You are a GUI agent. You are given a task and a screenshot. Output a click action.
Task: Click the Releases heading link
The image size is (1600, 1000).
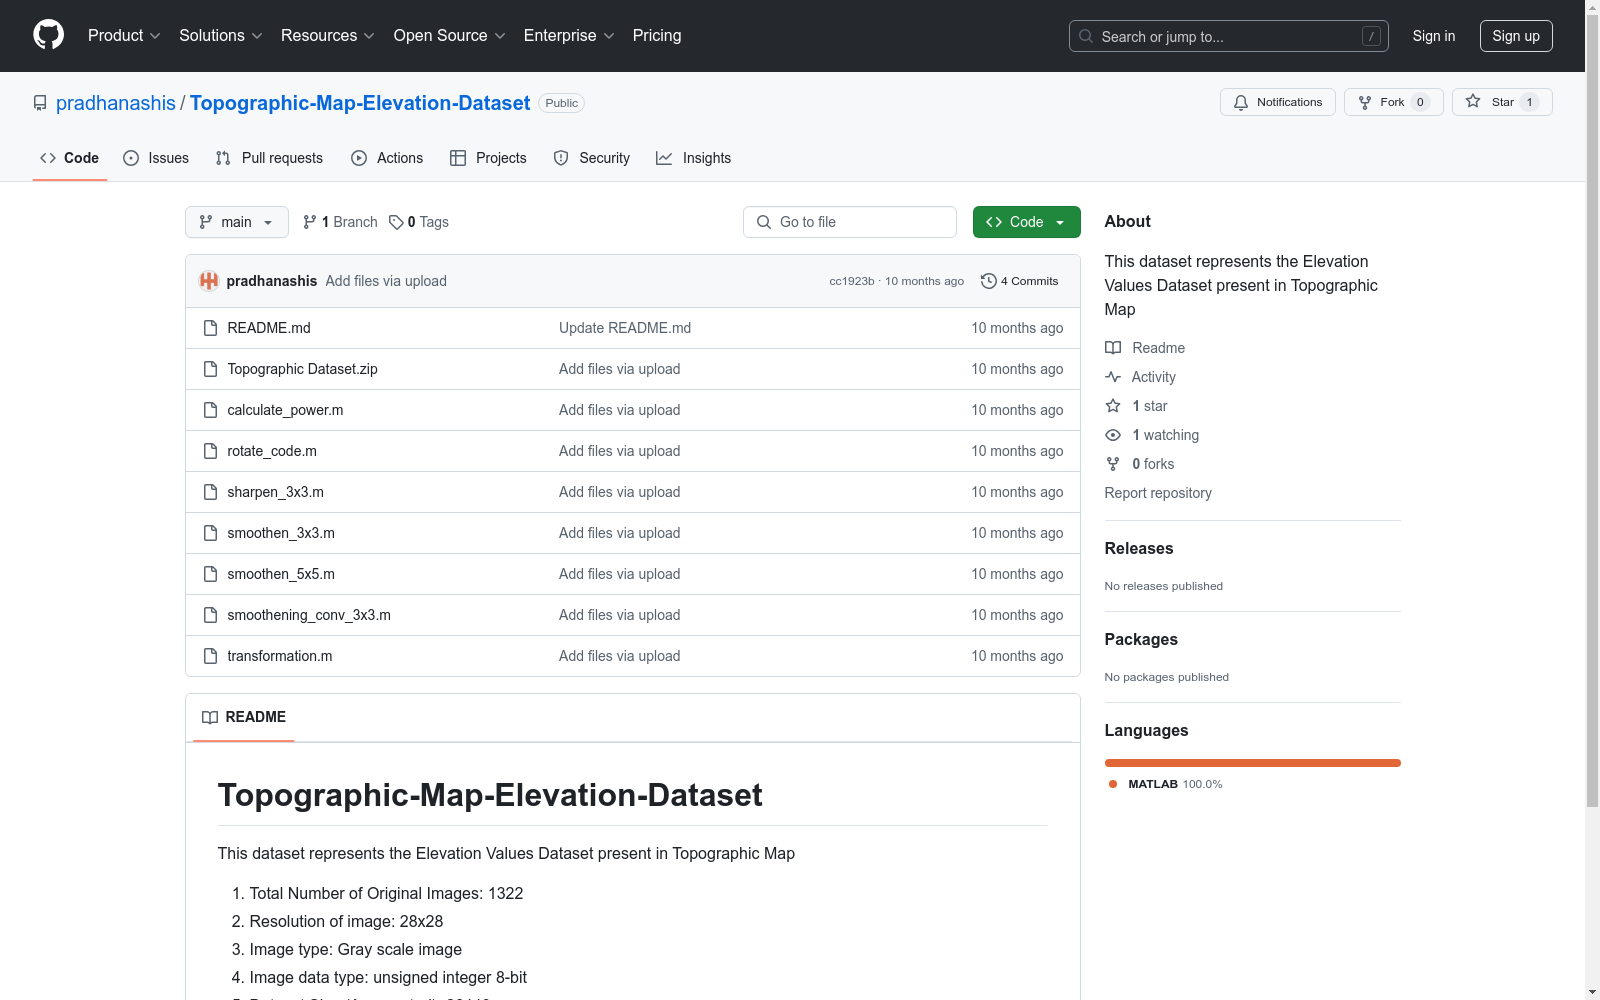[x=1139, y=548]
